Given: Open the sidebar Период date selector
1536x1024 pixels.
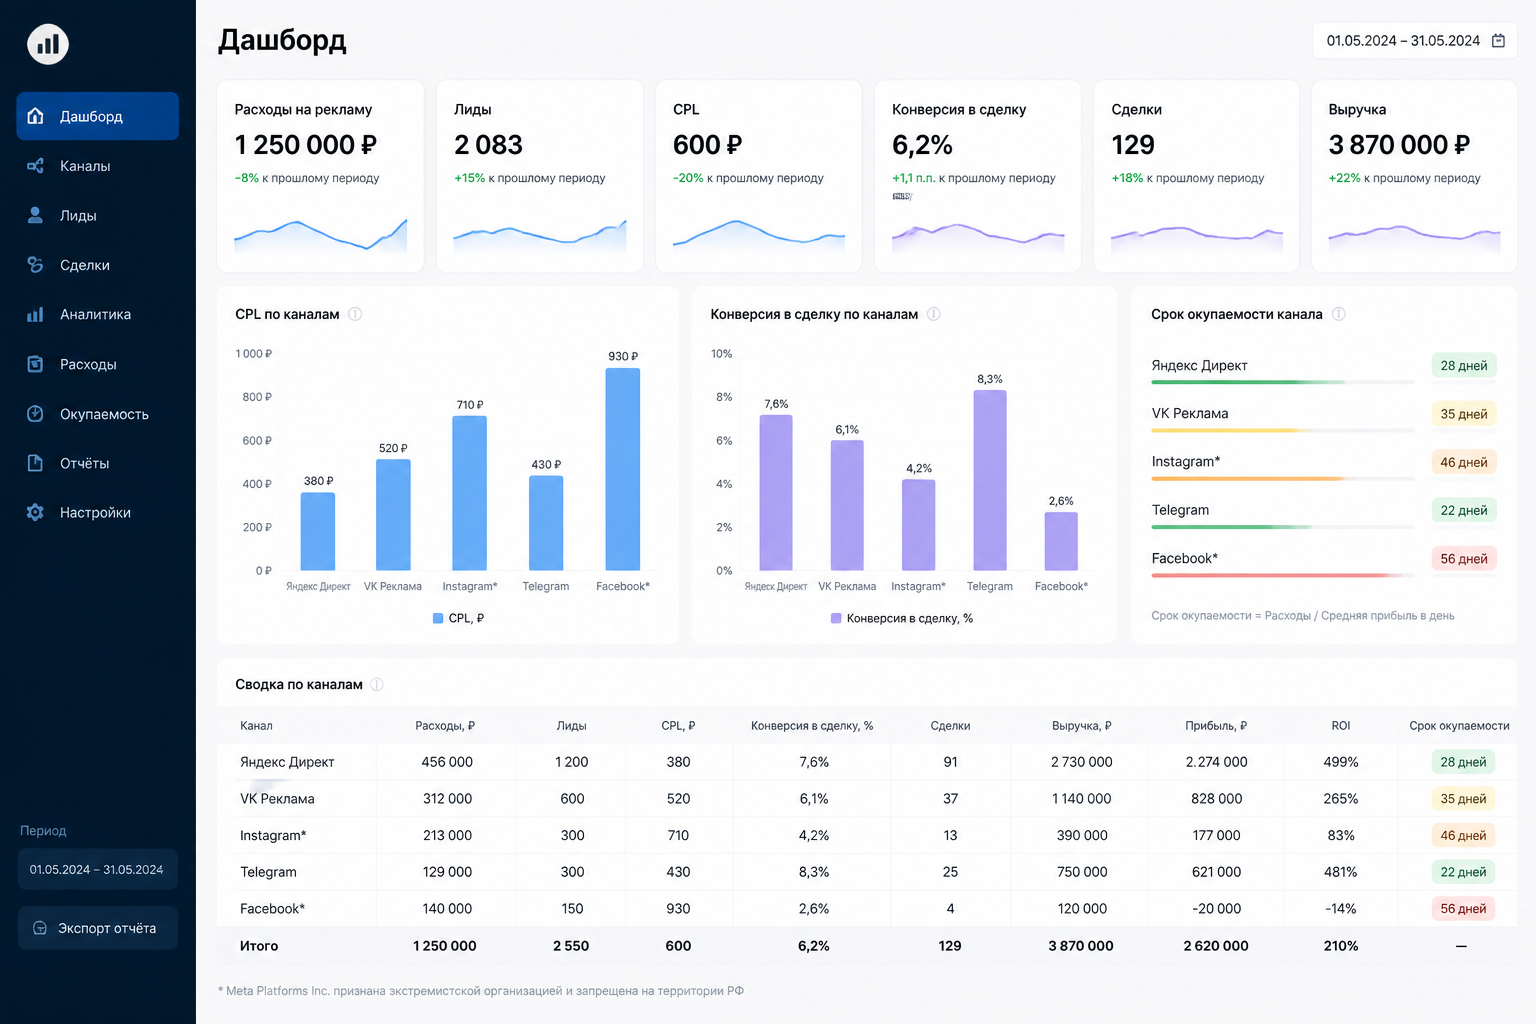Looking at the screenshot, I should coord(98,869).
